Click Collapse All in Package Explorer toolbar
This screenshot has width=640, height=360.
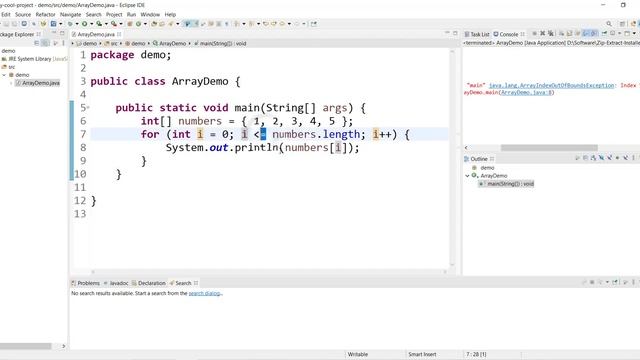[37, 43]
